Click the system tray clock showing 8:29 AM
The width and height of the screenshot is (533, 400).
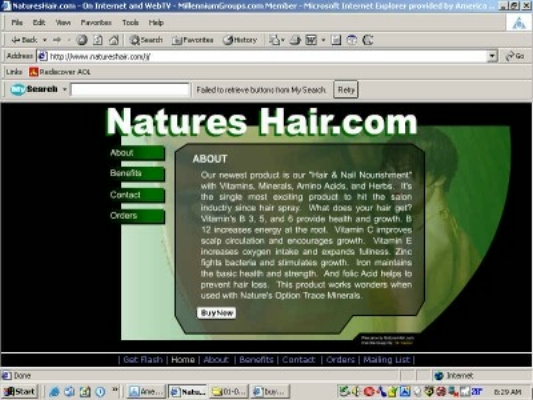[507, 392]
